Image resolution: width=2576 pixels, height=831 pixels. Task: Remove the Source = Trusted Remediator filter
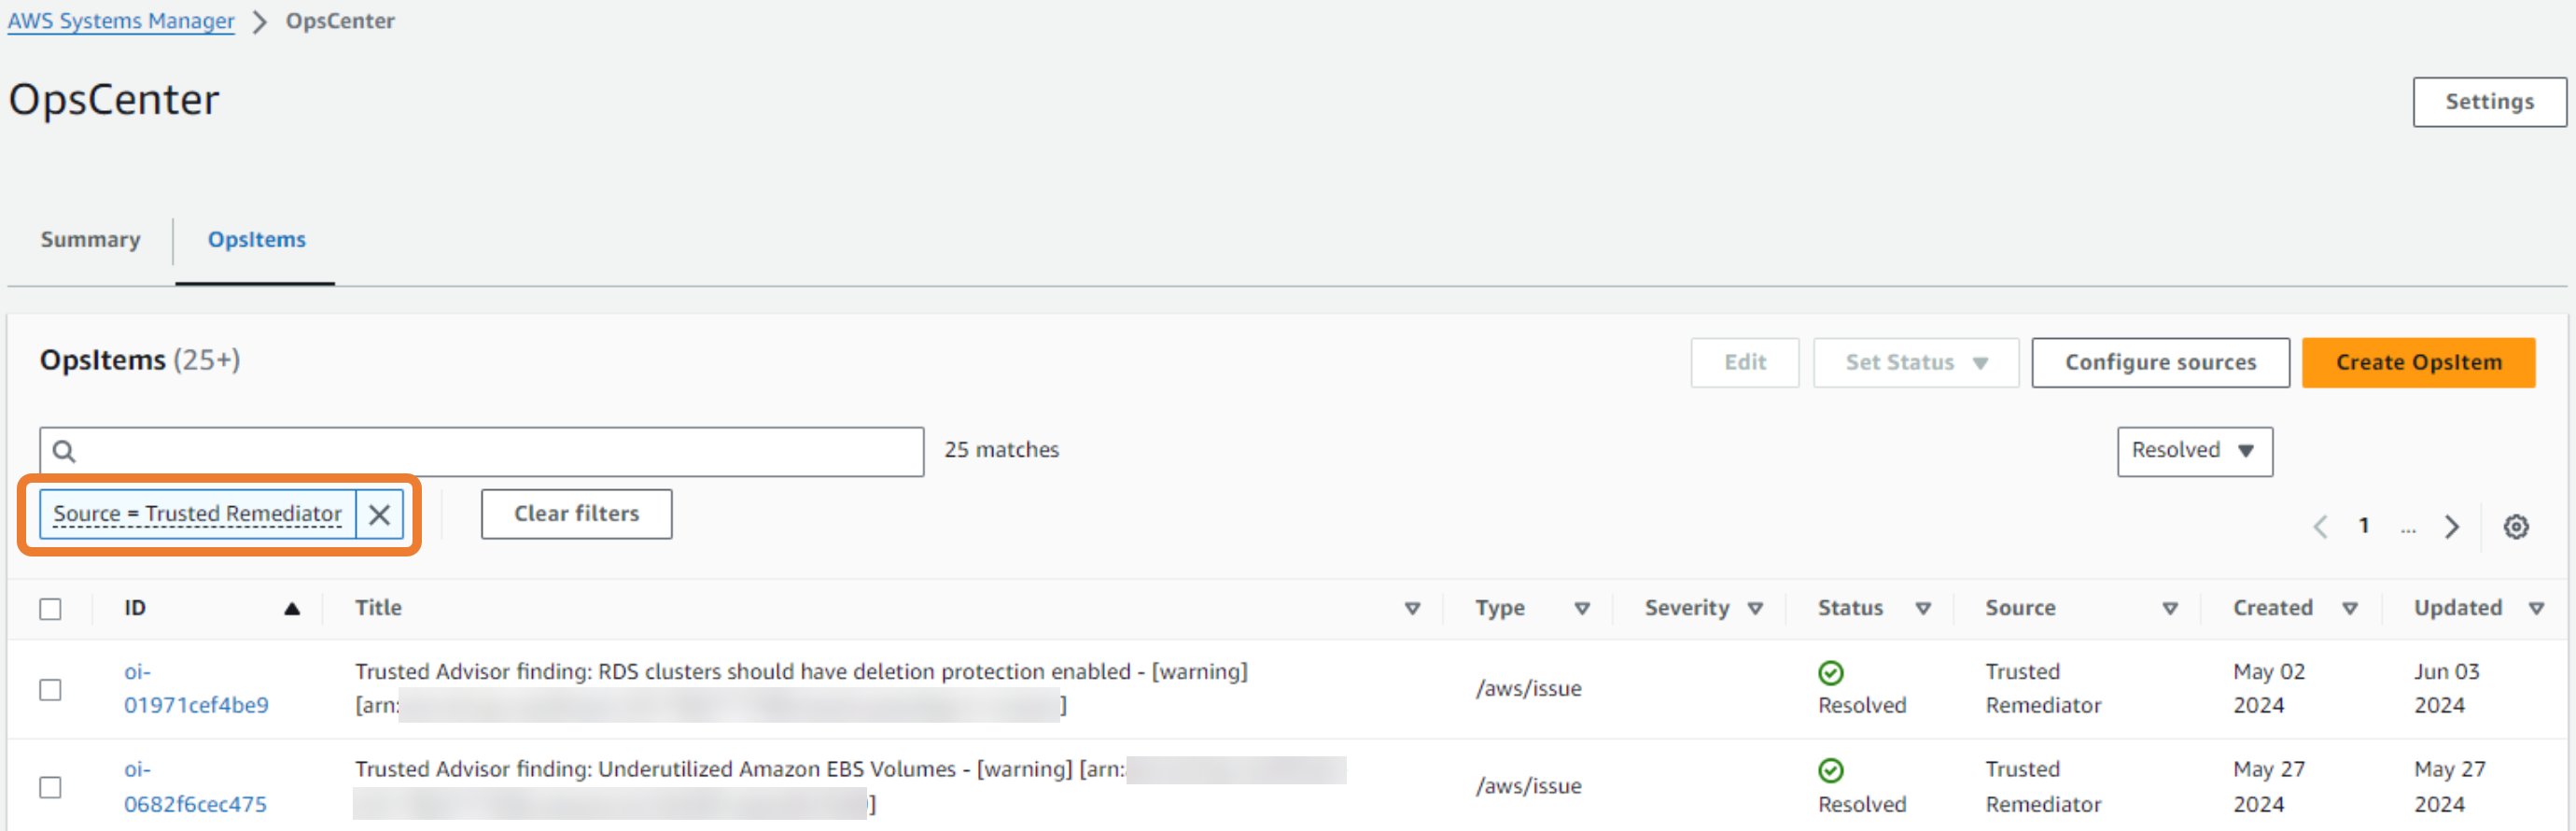pos(379,514)
